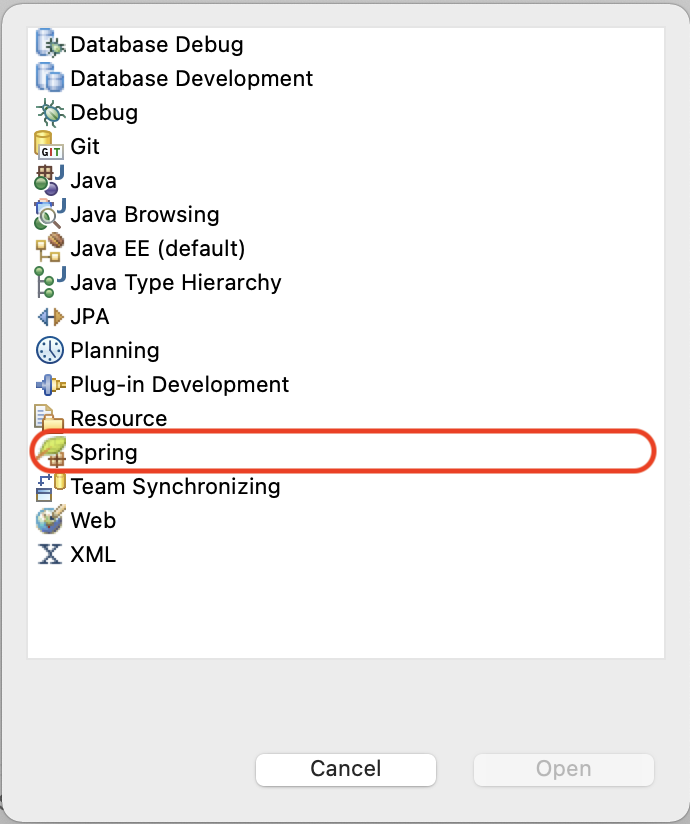690x824 pixels.
Task: Select "Java Type Hierarchy" label
Action: point(176,283)
